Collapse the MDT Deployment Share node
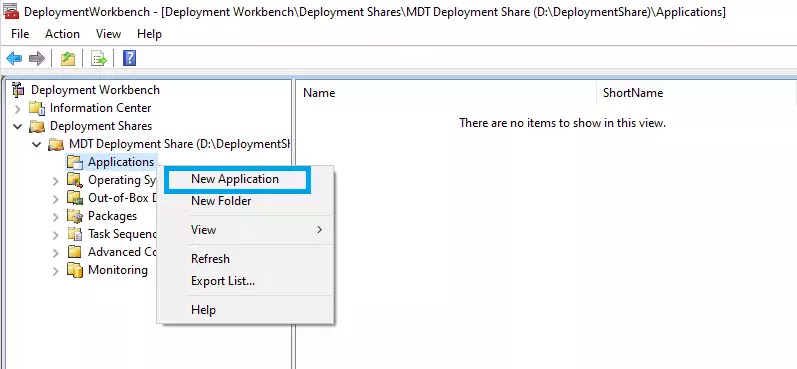This screenshot has width=797, height=369. [36, 144]
